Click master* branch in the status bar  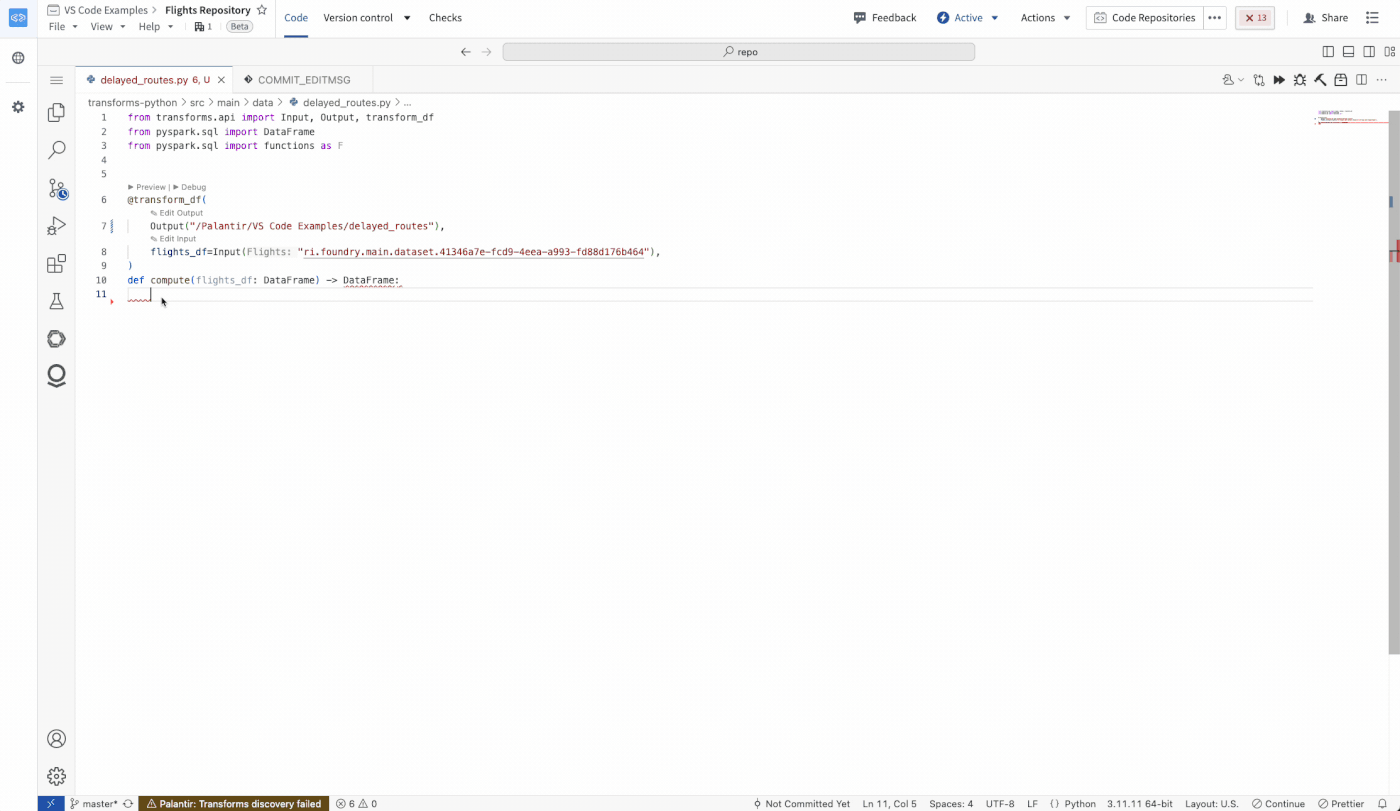(94, 803)
